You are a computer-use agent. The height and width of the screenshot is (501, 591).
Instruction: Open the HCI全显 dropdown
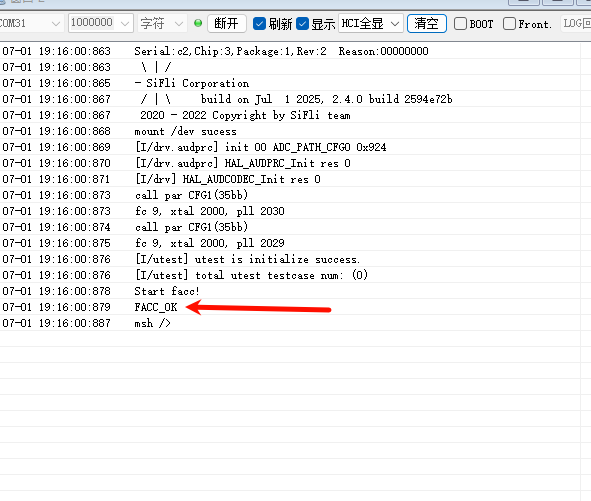(x=371, y=24)
